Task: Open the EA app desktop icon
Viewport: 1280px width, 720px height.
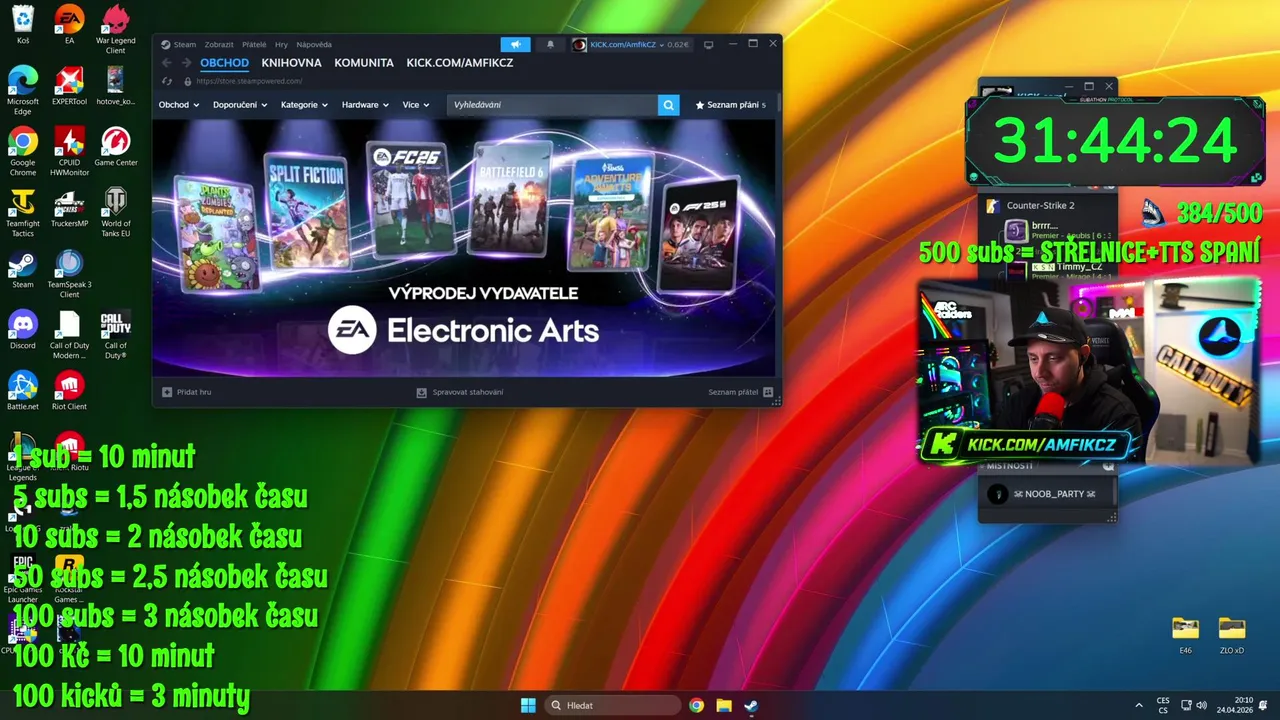Action: coord(69,26)
